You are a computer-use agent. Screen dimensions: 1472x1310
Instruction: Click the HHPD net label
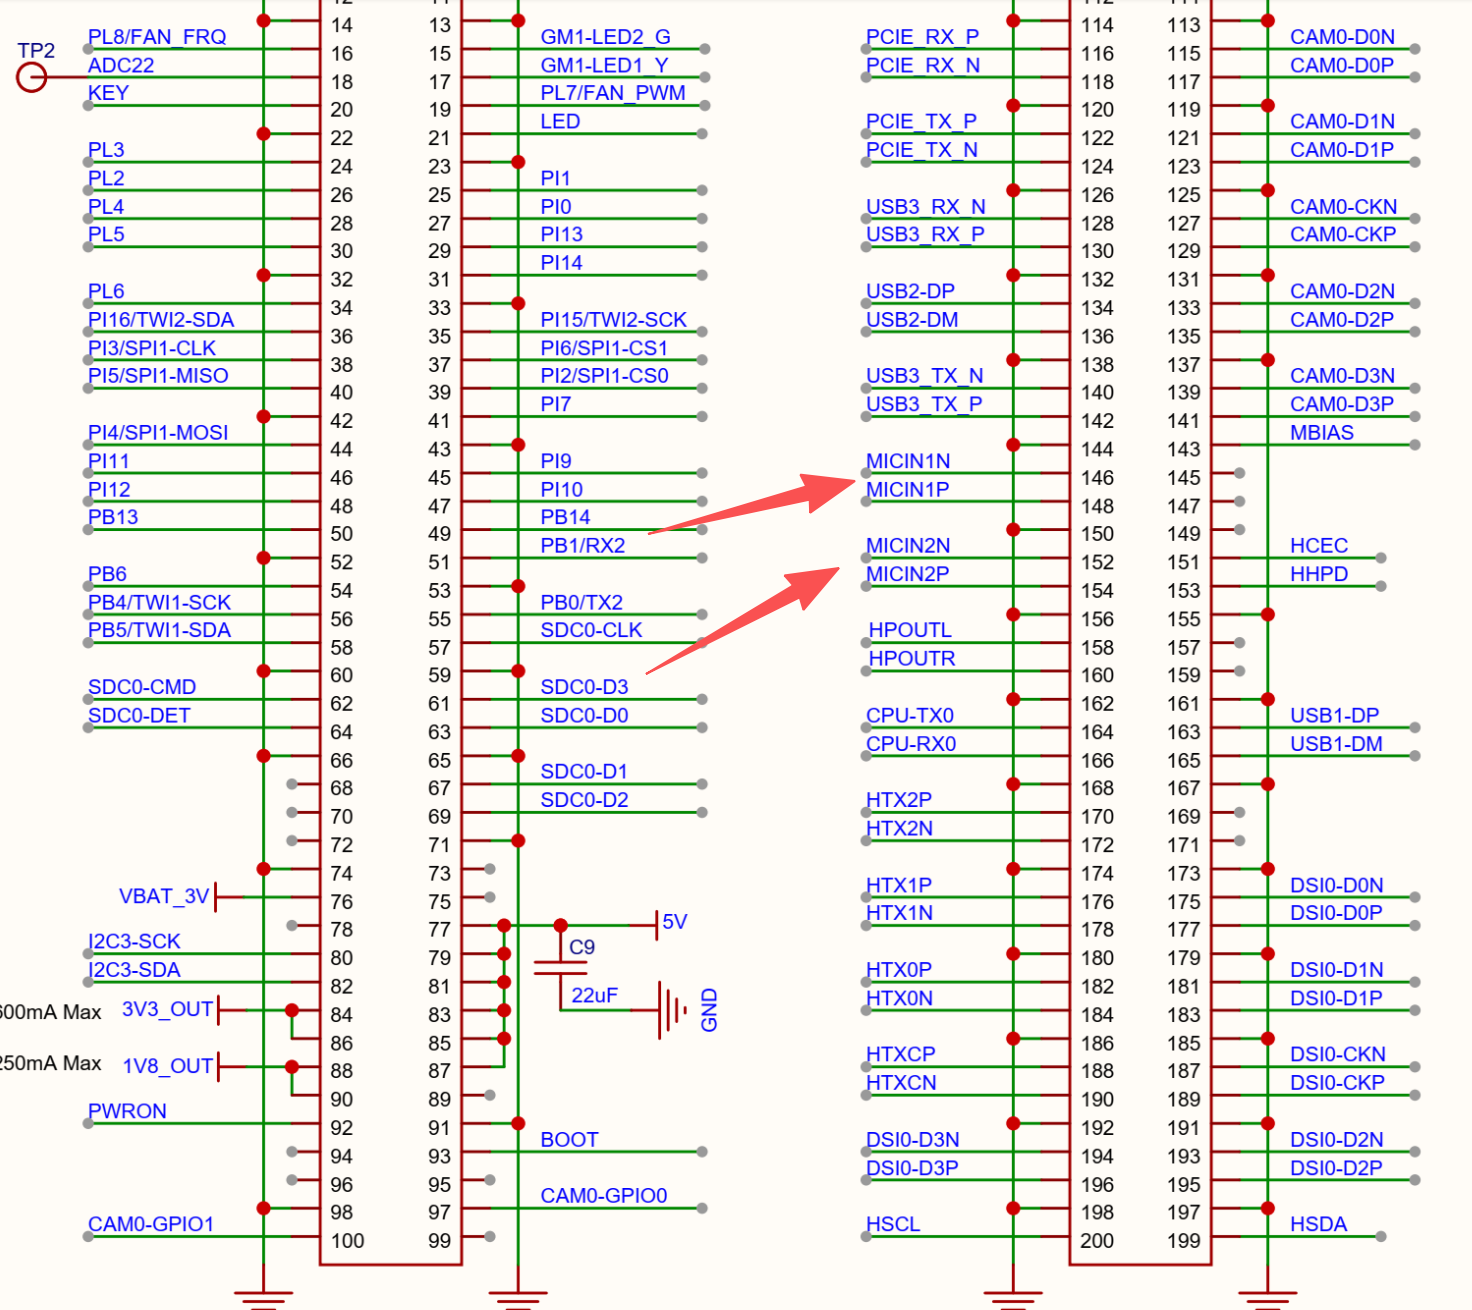(x=1319, y=574)
